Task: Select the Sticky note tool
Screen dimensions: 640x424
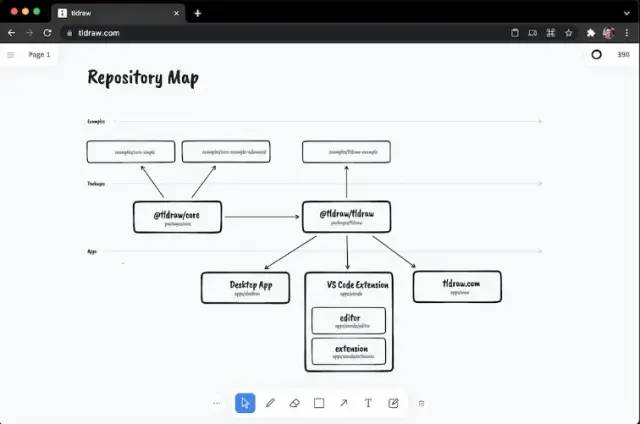Action: [x=393, y=403]
